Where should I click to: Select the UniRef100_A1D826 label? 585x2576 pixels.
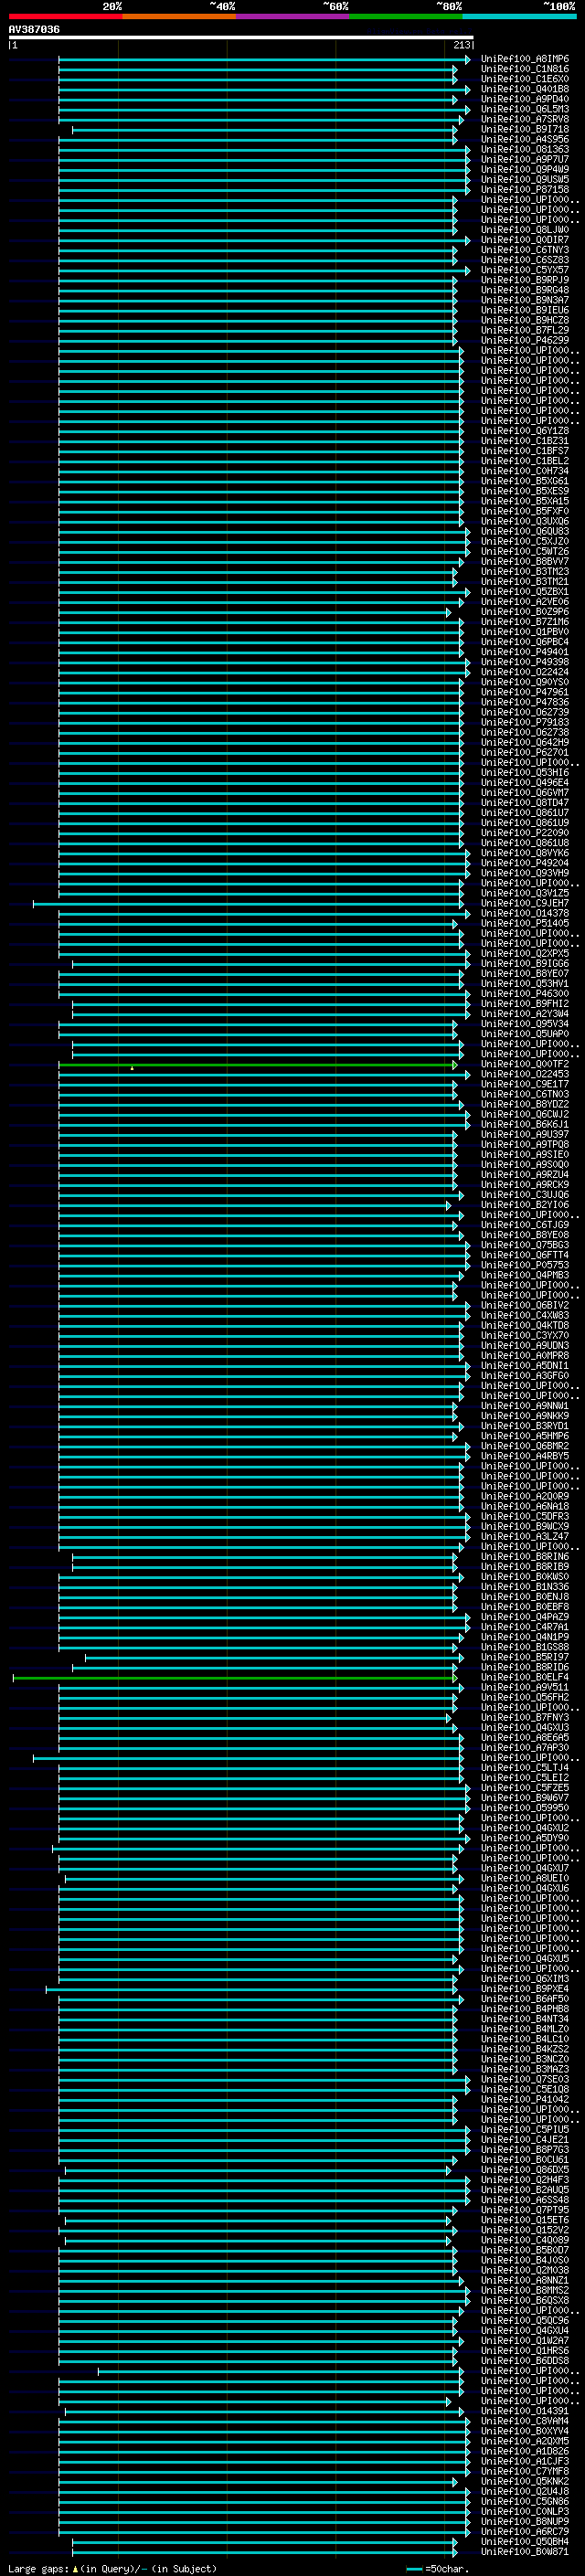525,2451
